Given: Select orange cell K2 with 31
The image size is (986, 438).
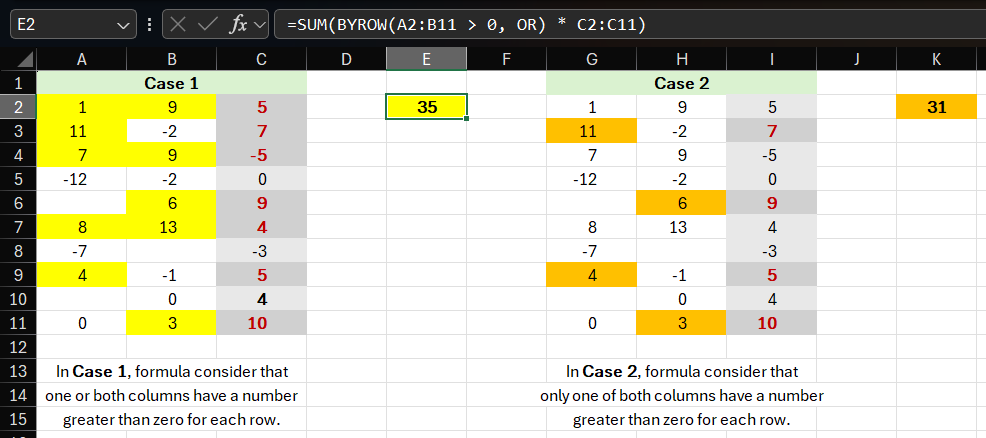Looking at the screenshot, I should click(936, 107).
